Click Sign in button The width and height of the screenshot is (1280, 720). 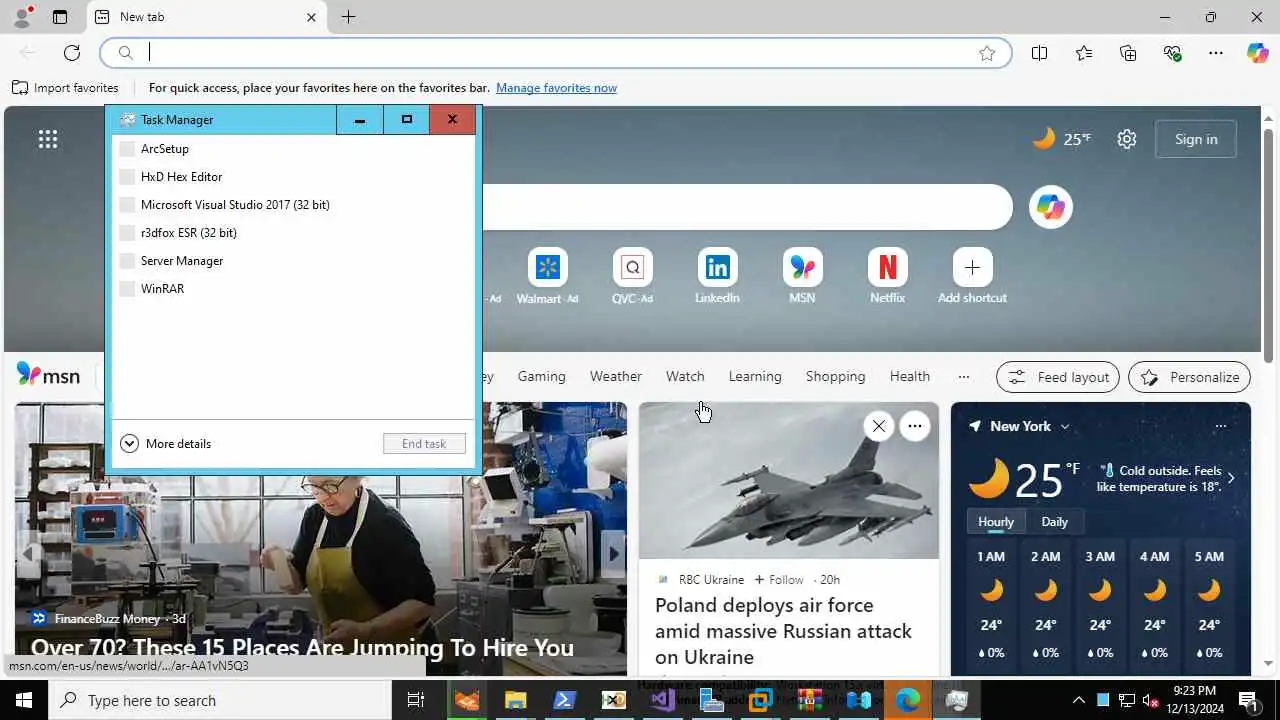(1196, 139)
